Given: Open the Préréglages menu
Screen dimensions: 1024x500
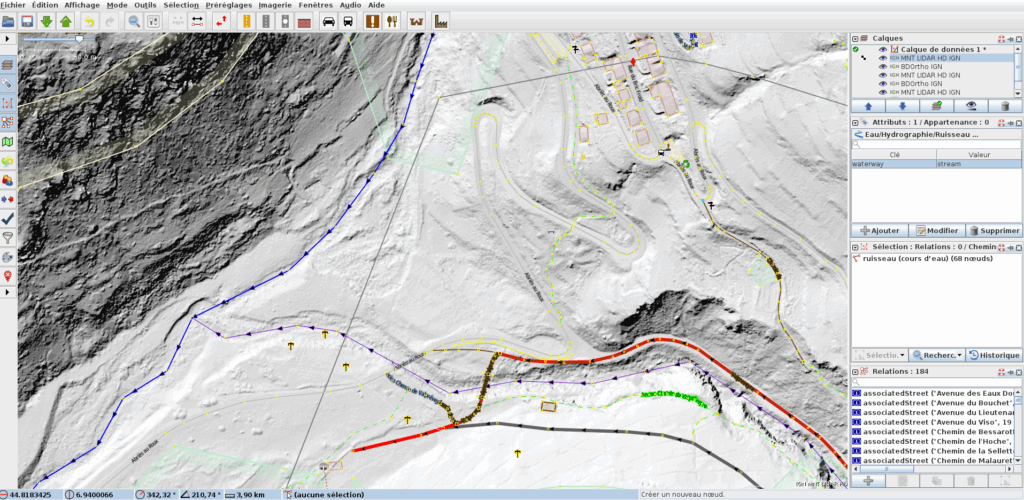Looking at the screenshot, I should tap(228, 5).
